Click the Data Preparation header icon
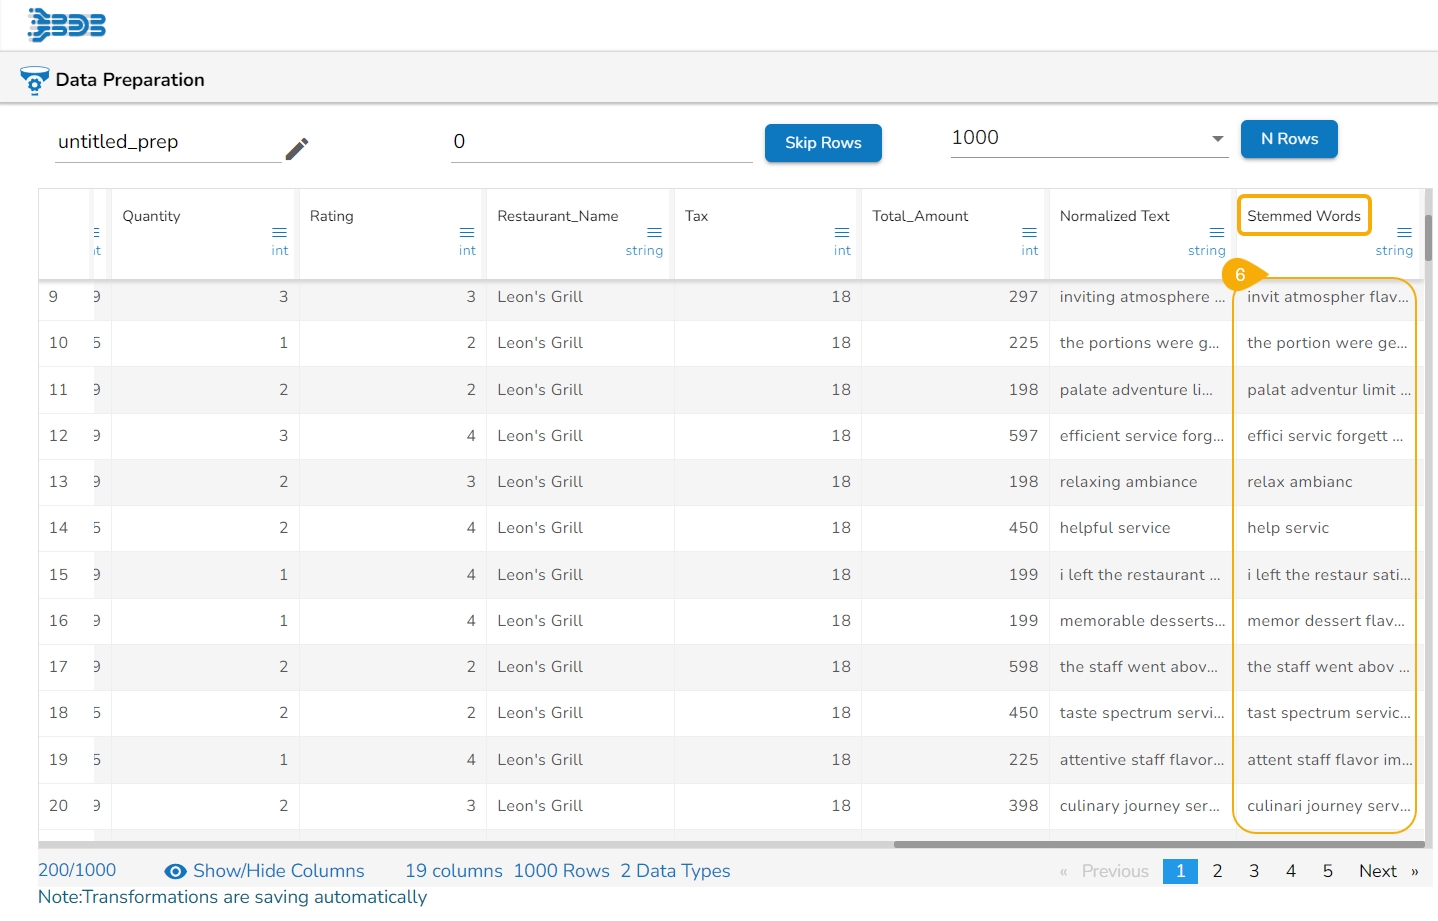The height and width of the screenshot is (921, 1438). [34, 80]
